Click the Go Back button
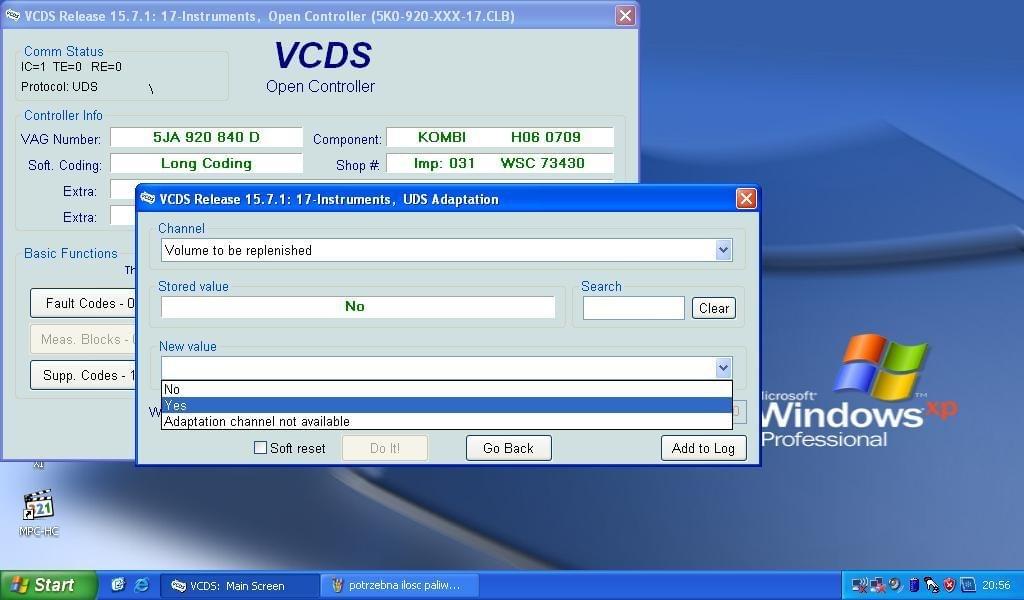The width and height of the screenshot is (1024, 600). click(509, 448)
